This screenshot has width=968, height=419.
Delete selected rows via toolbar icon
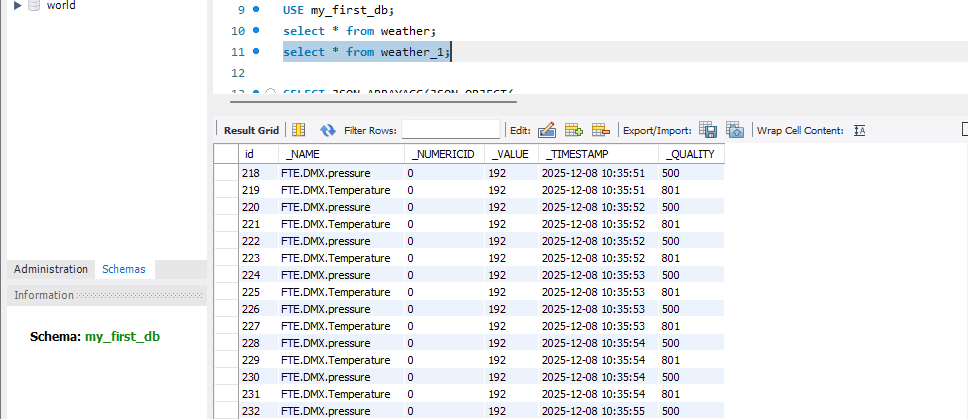(600, 130)
